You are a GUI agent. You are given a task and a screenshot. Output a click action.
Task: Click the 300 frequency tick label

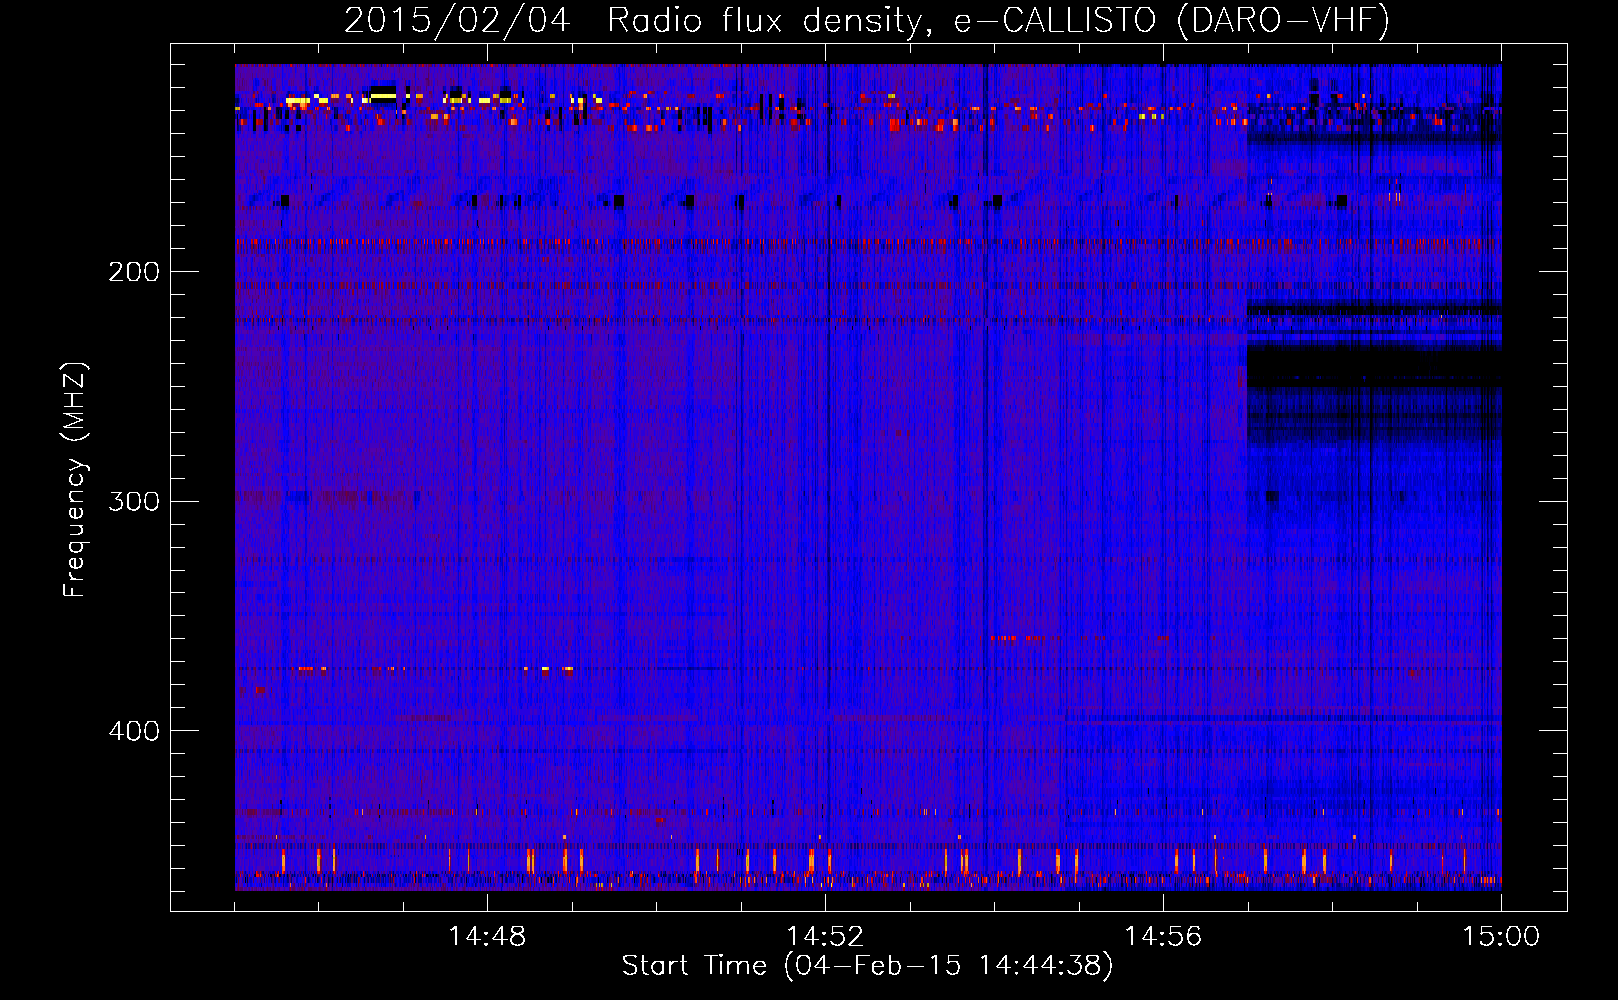pyautogui.click(x=133, y=501)
